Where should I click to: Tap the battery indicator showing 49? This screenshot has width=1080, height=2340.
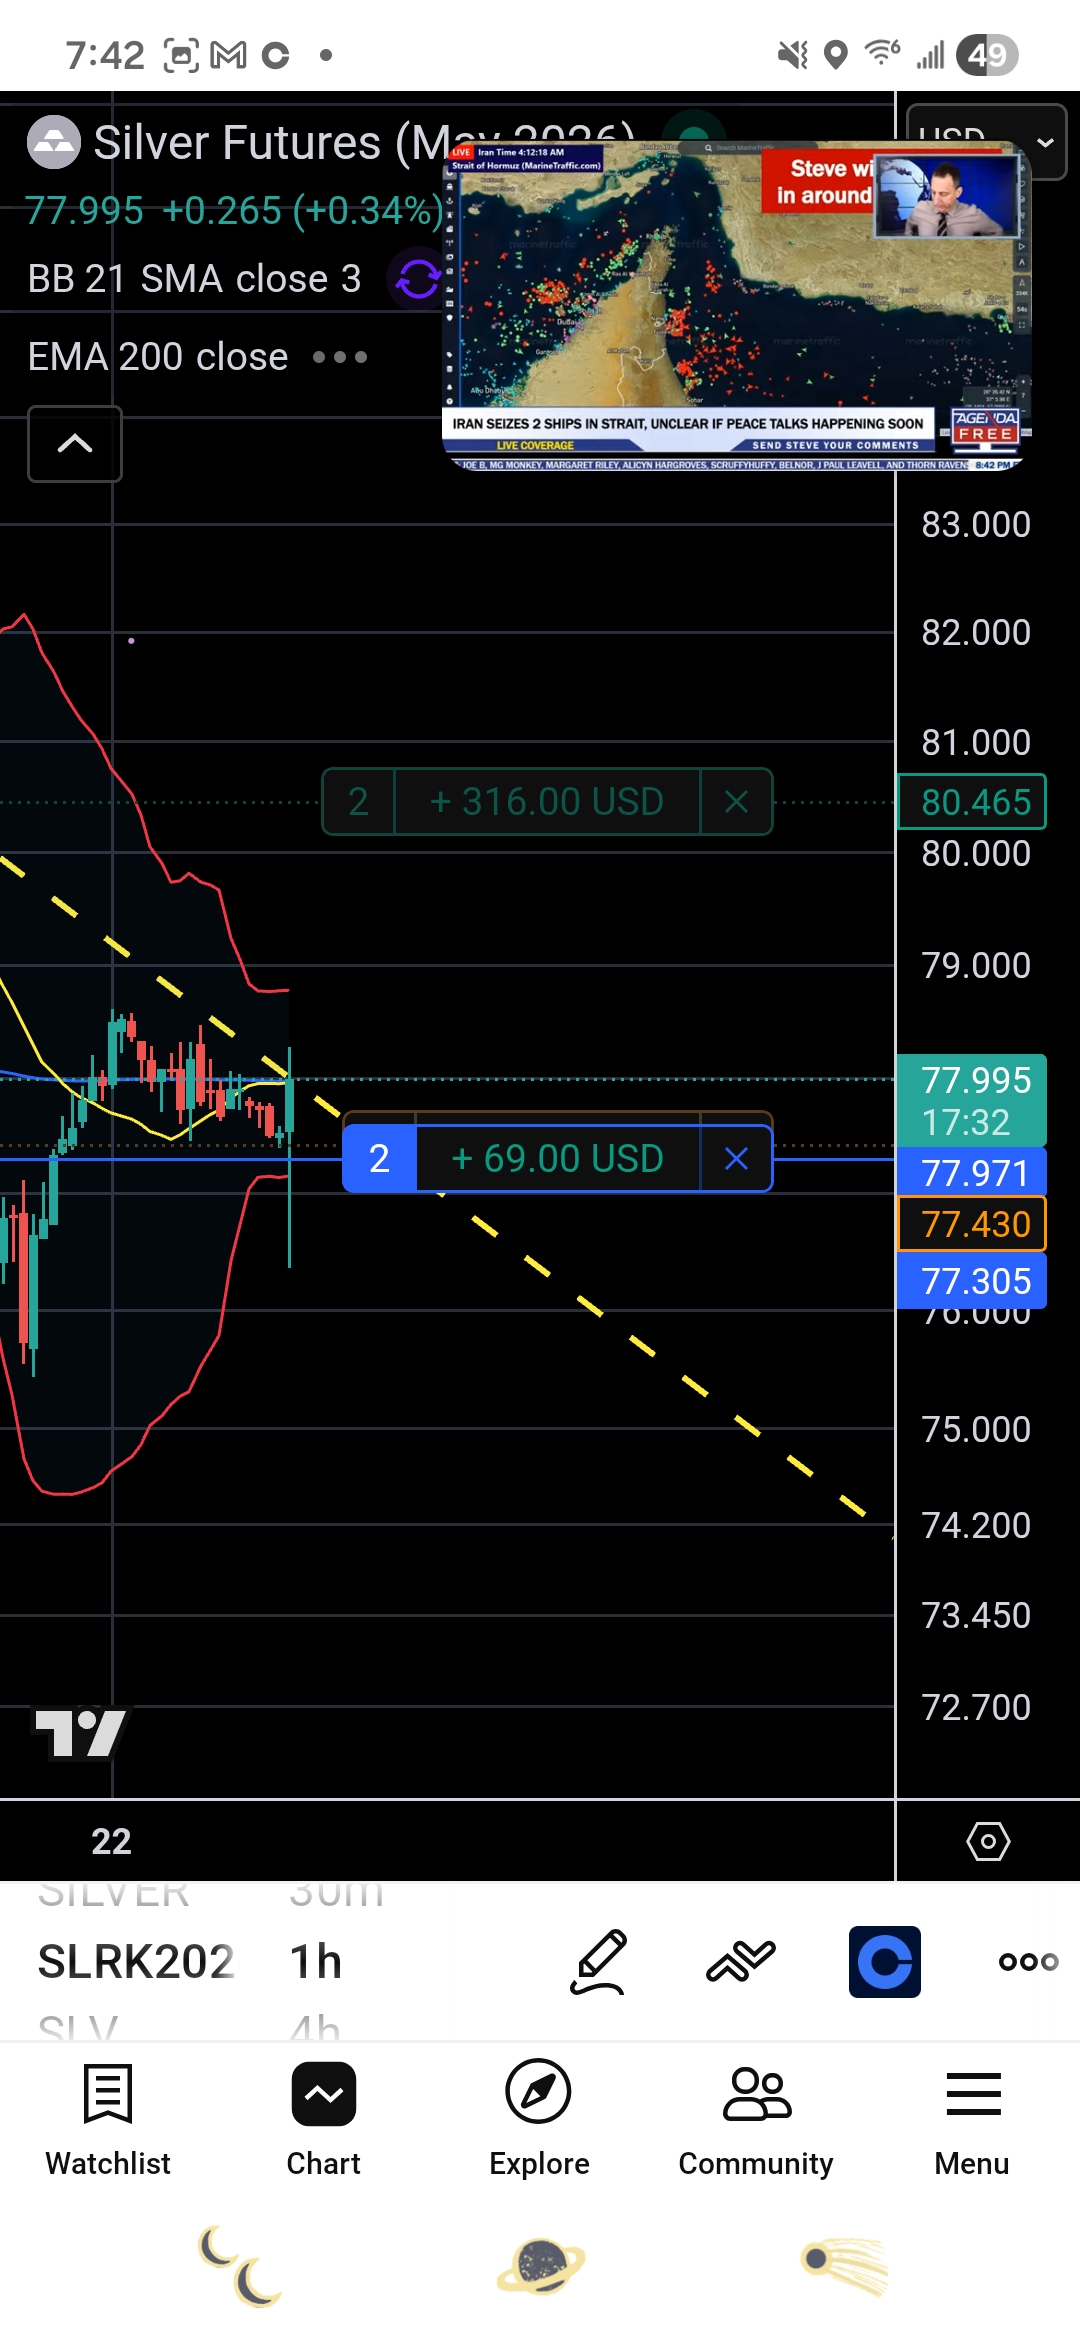(x=987, y=55)
